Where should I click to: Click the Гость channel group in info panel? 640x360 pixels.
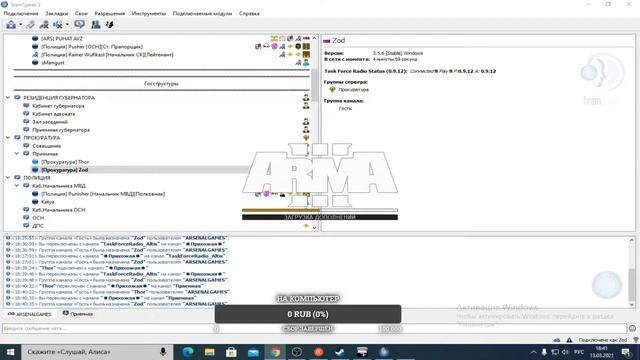pos(345,109)
